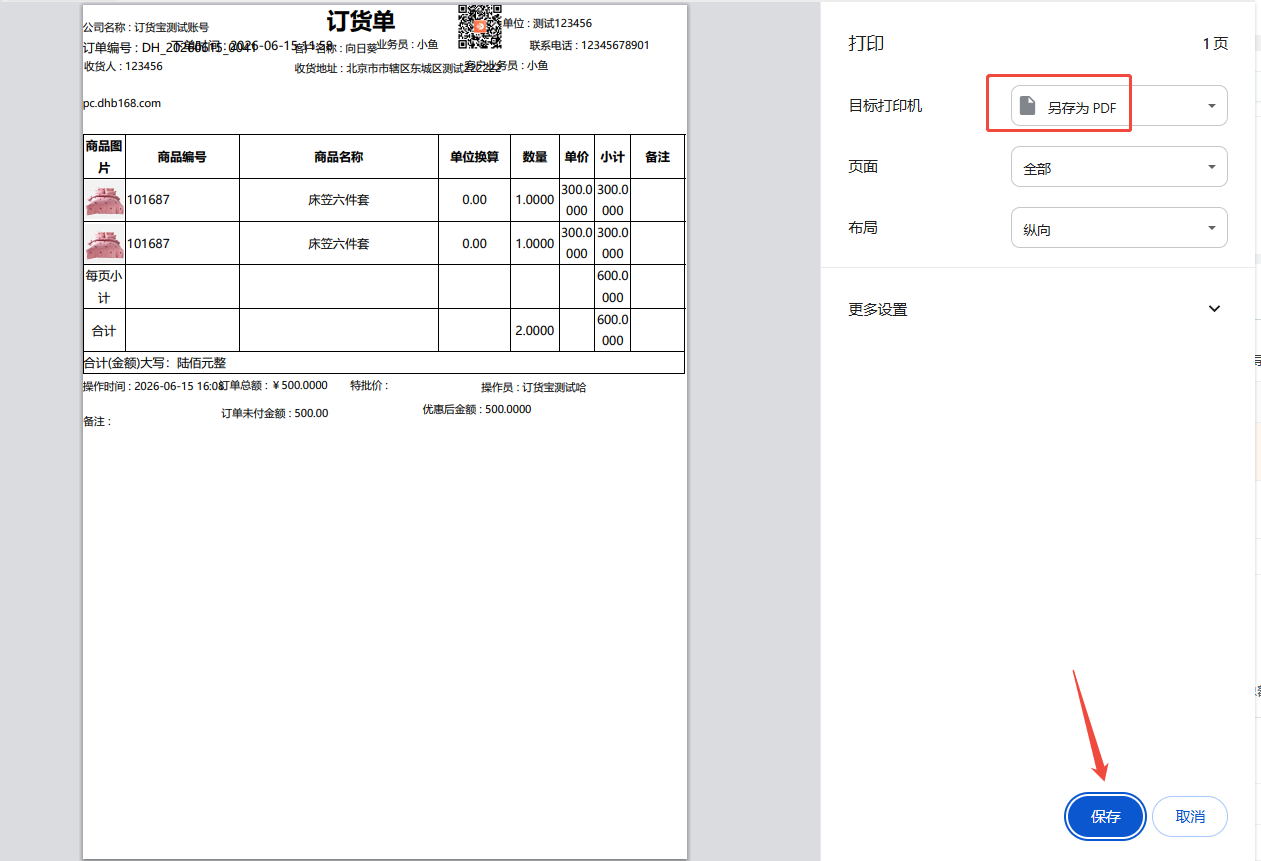Click the 操作员 : 订货宝测试哈 text
The image size is (1261, 861).
pos(533,387)
